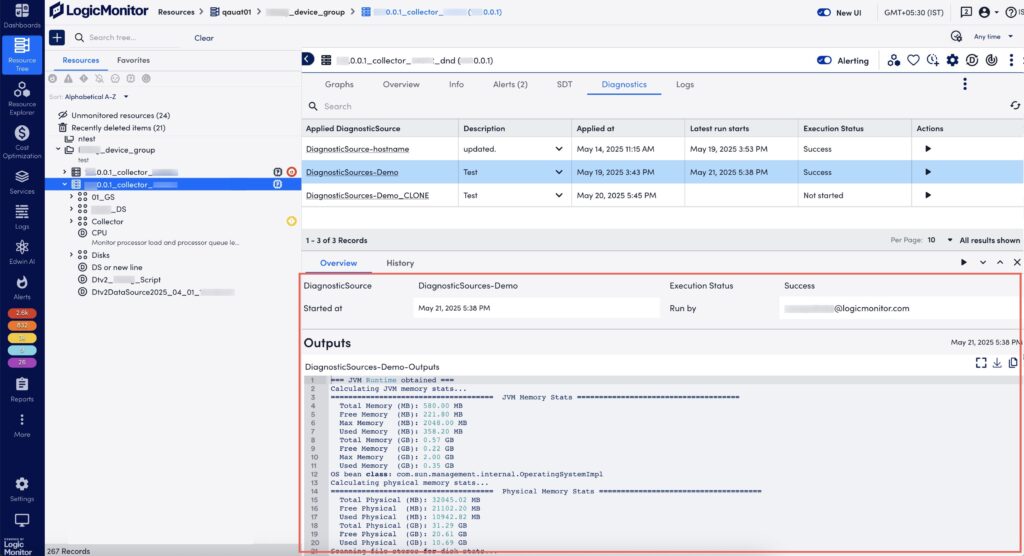Screen dimensions: 1024x556
Task: Open the Any time range dropdown
Action: [x=993, y=37]
